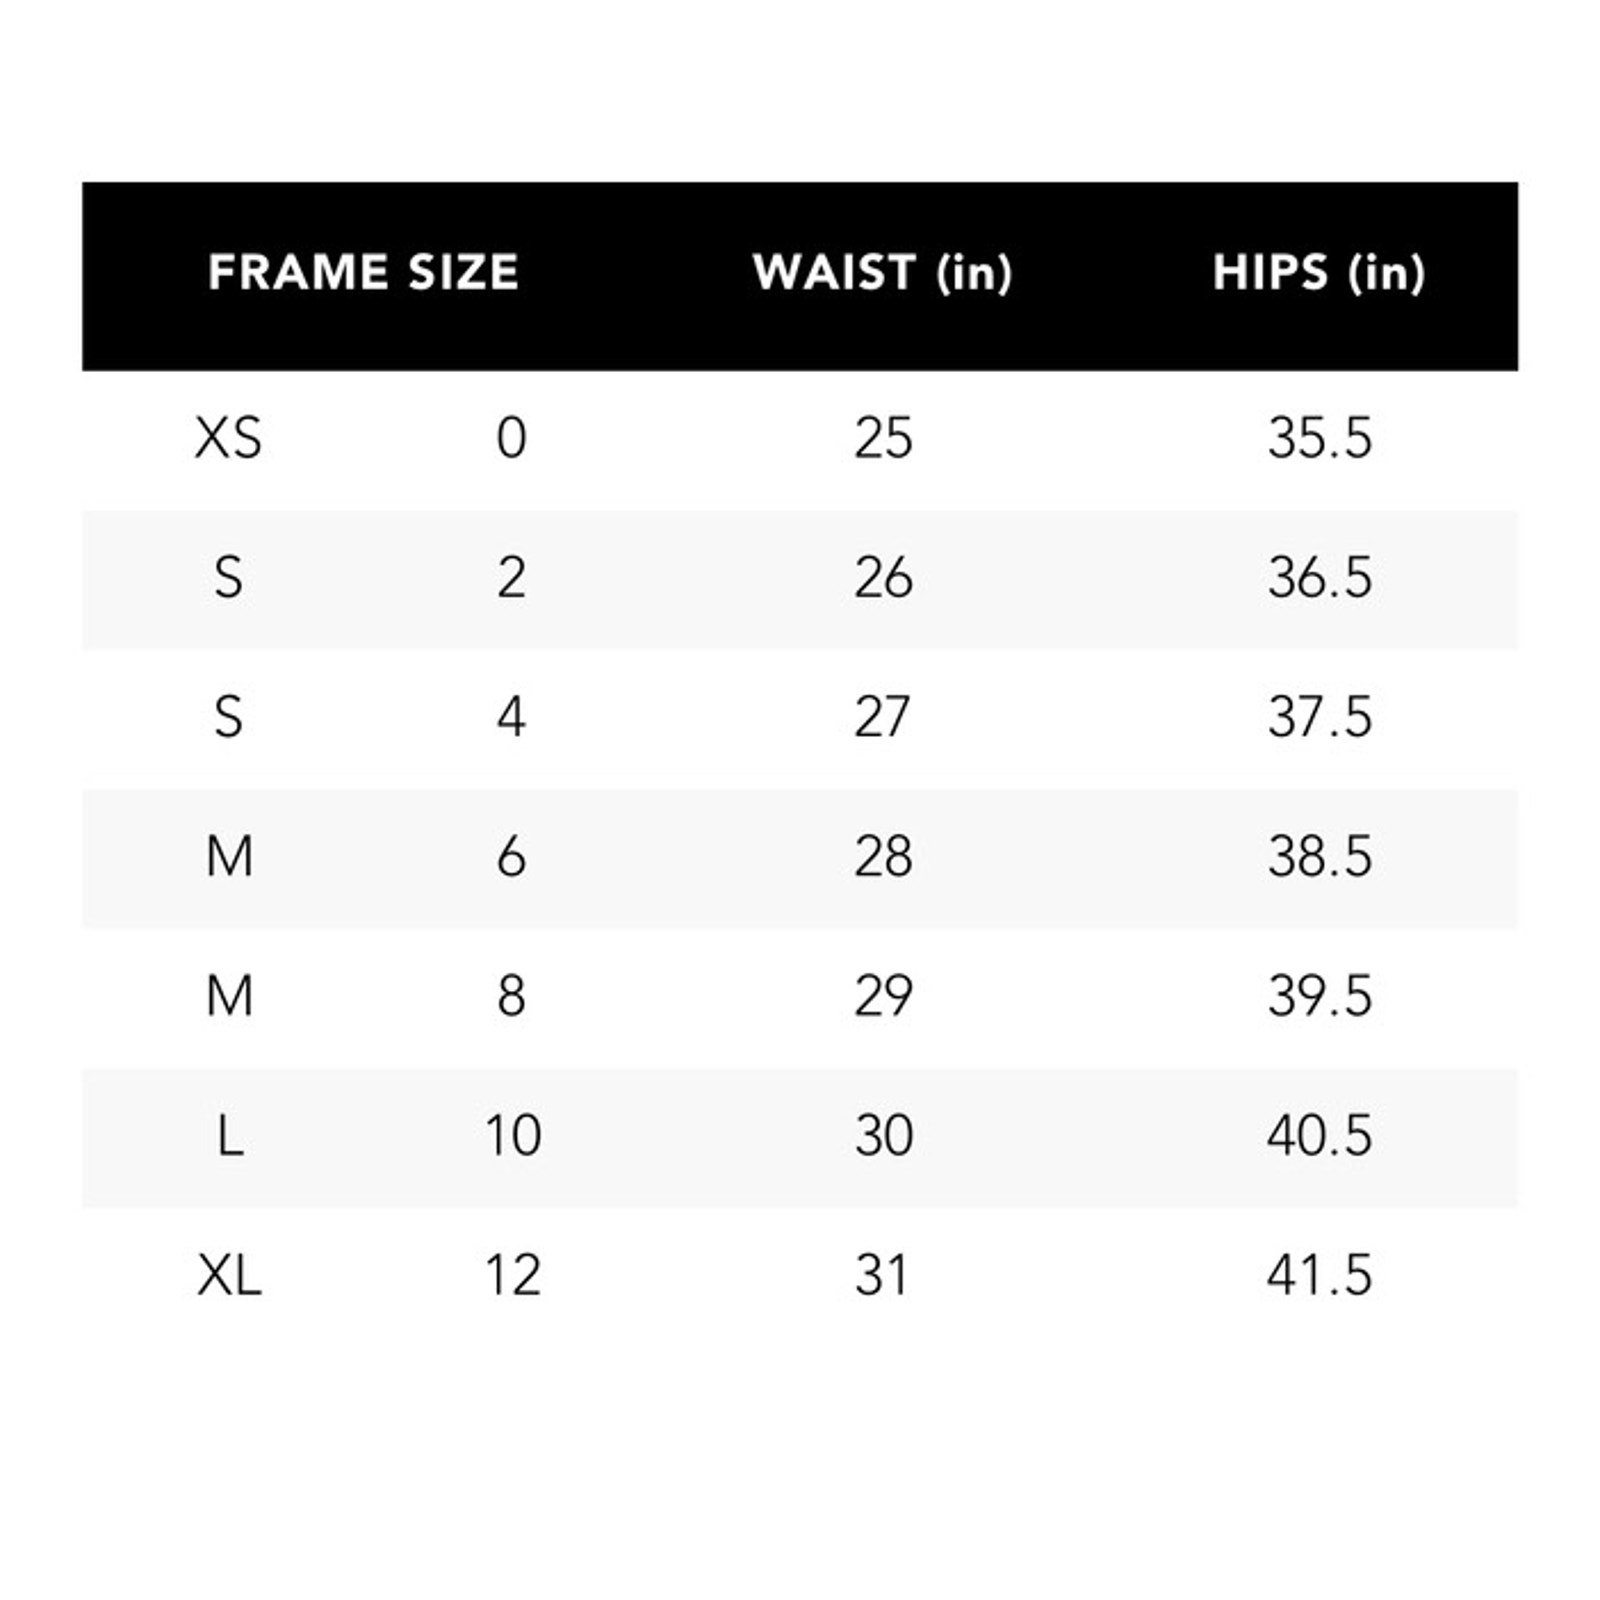
Task: Click frame size number 10
Action: (x=513, y=1136)
